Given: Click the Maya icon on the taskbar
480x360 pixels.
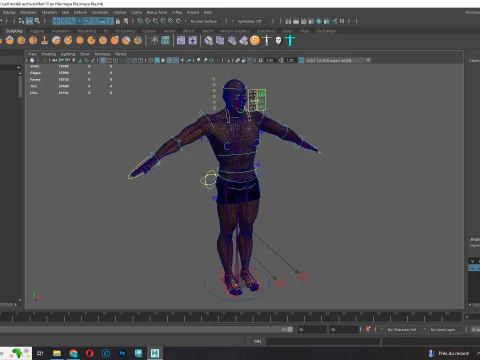Looking at the screenshot, I should (155, 353).
